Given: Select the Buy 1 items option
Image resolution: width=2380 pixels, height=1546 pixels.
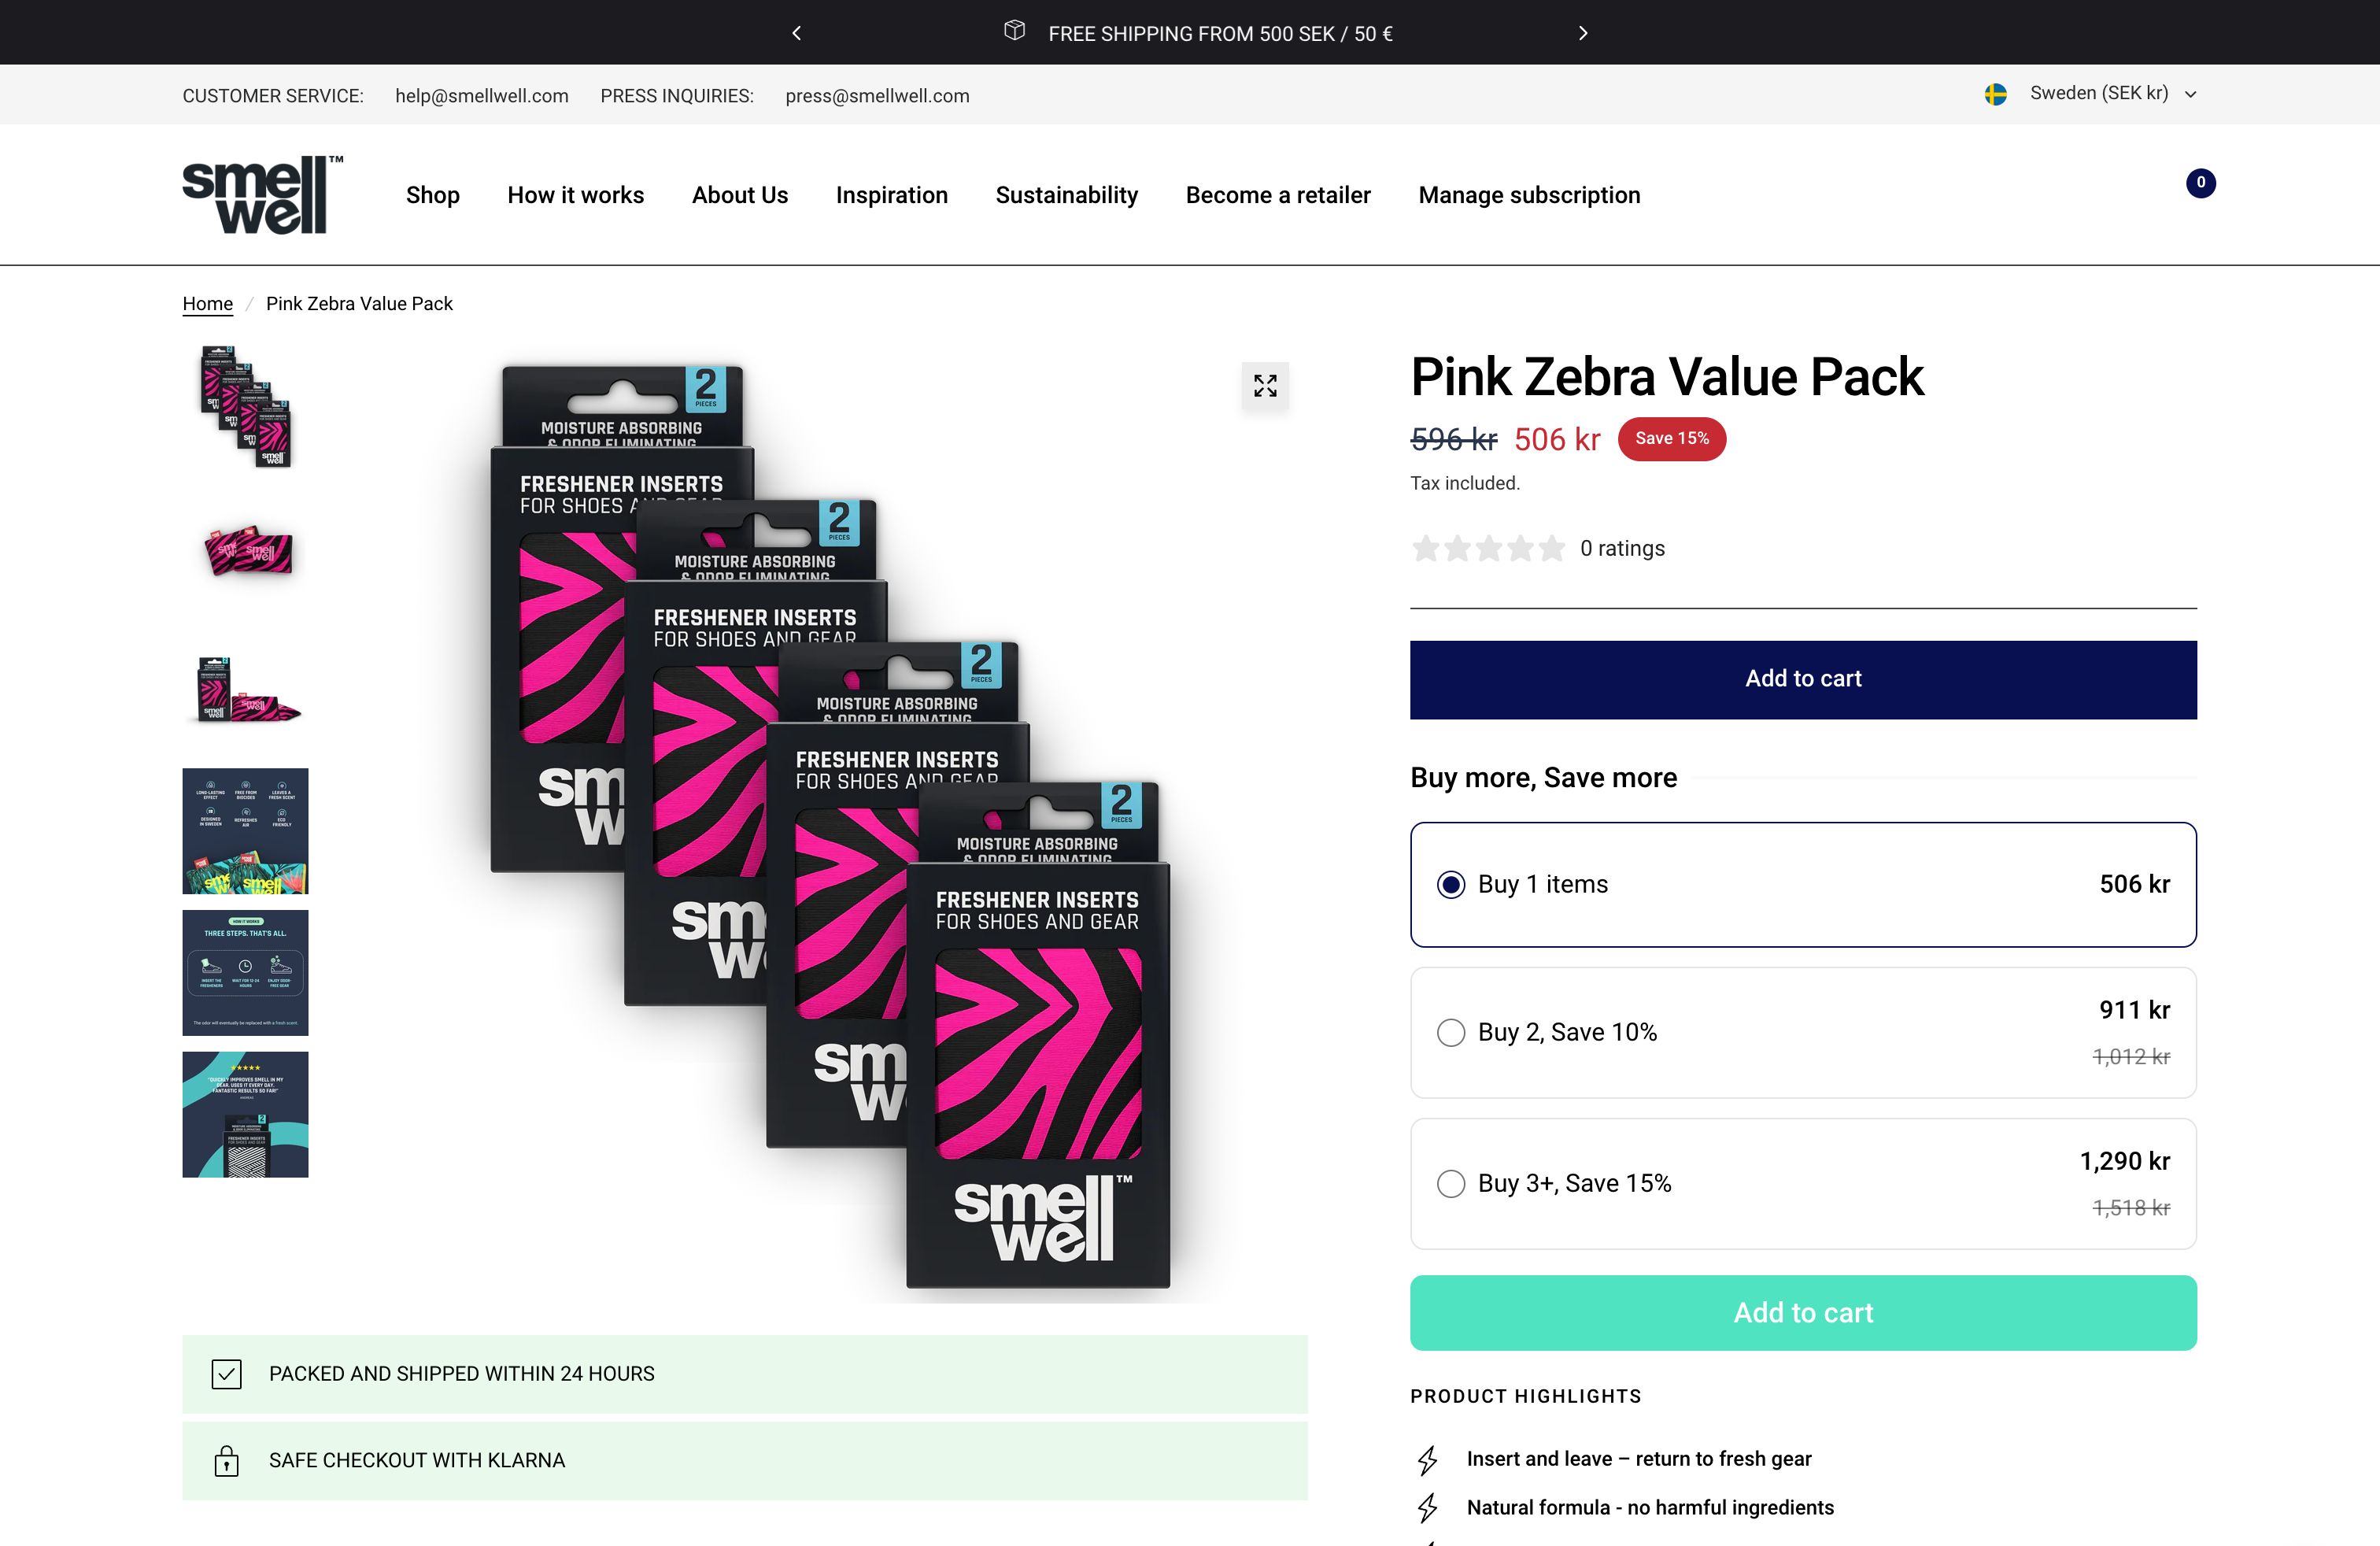Looking at the screenshot, I should point(1450,885).
